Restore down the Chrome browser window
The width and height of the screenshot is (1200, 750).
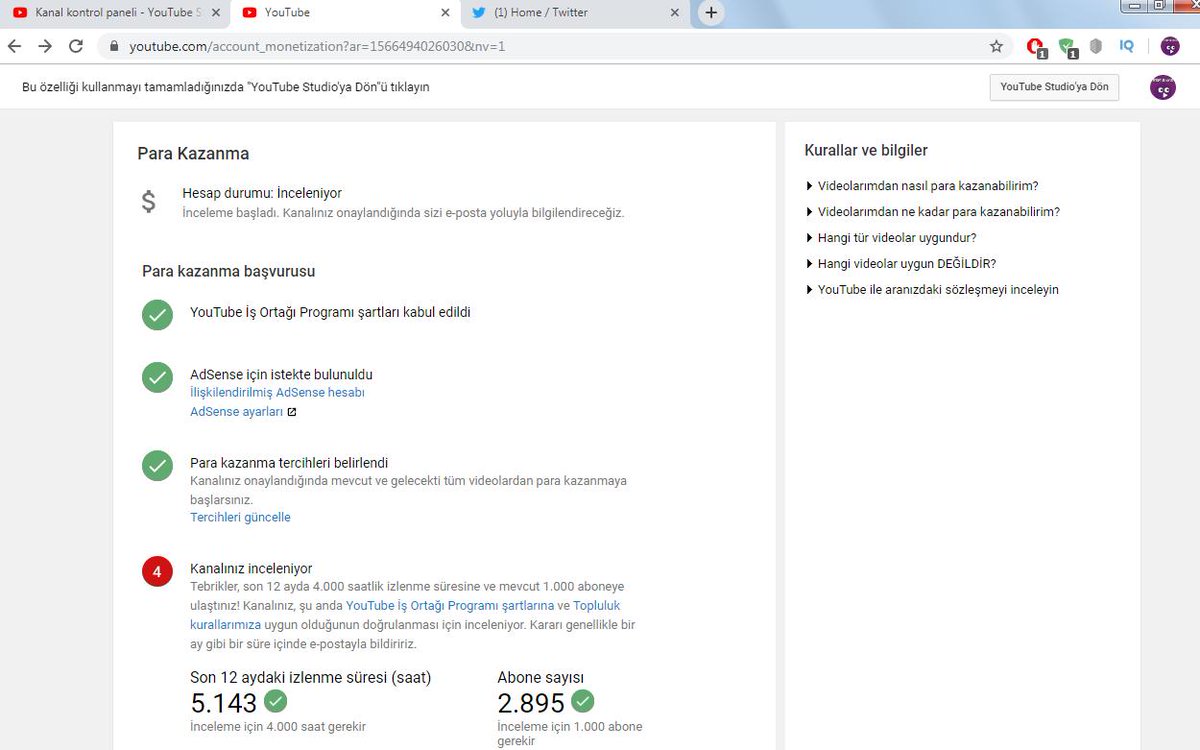pyautogui.click(x=1159, y=6)
